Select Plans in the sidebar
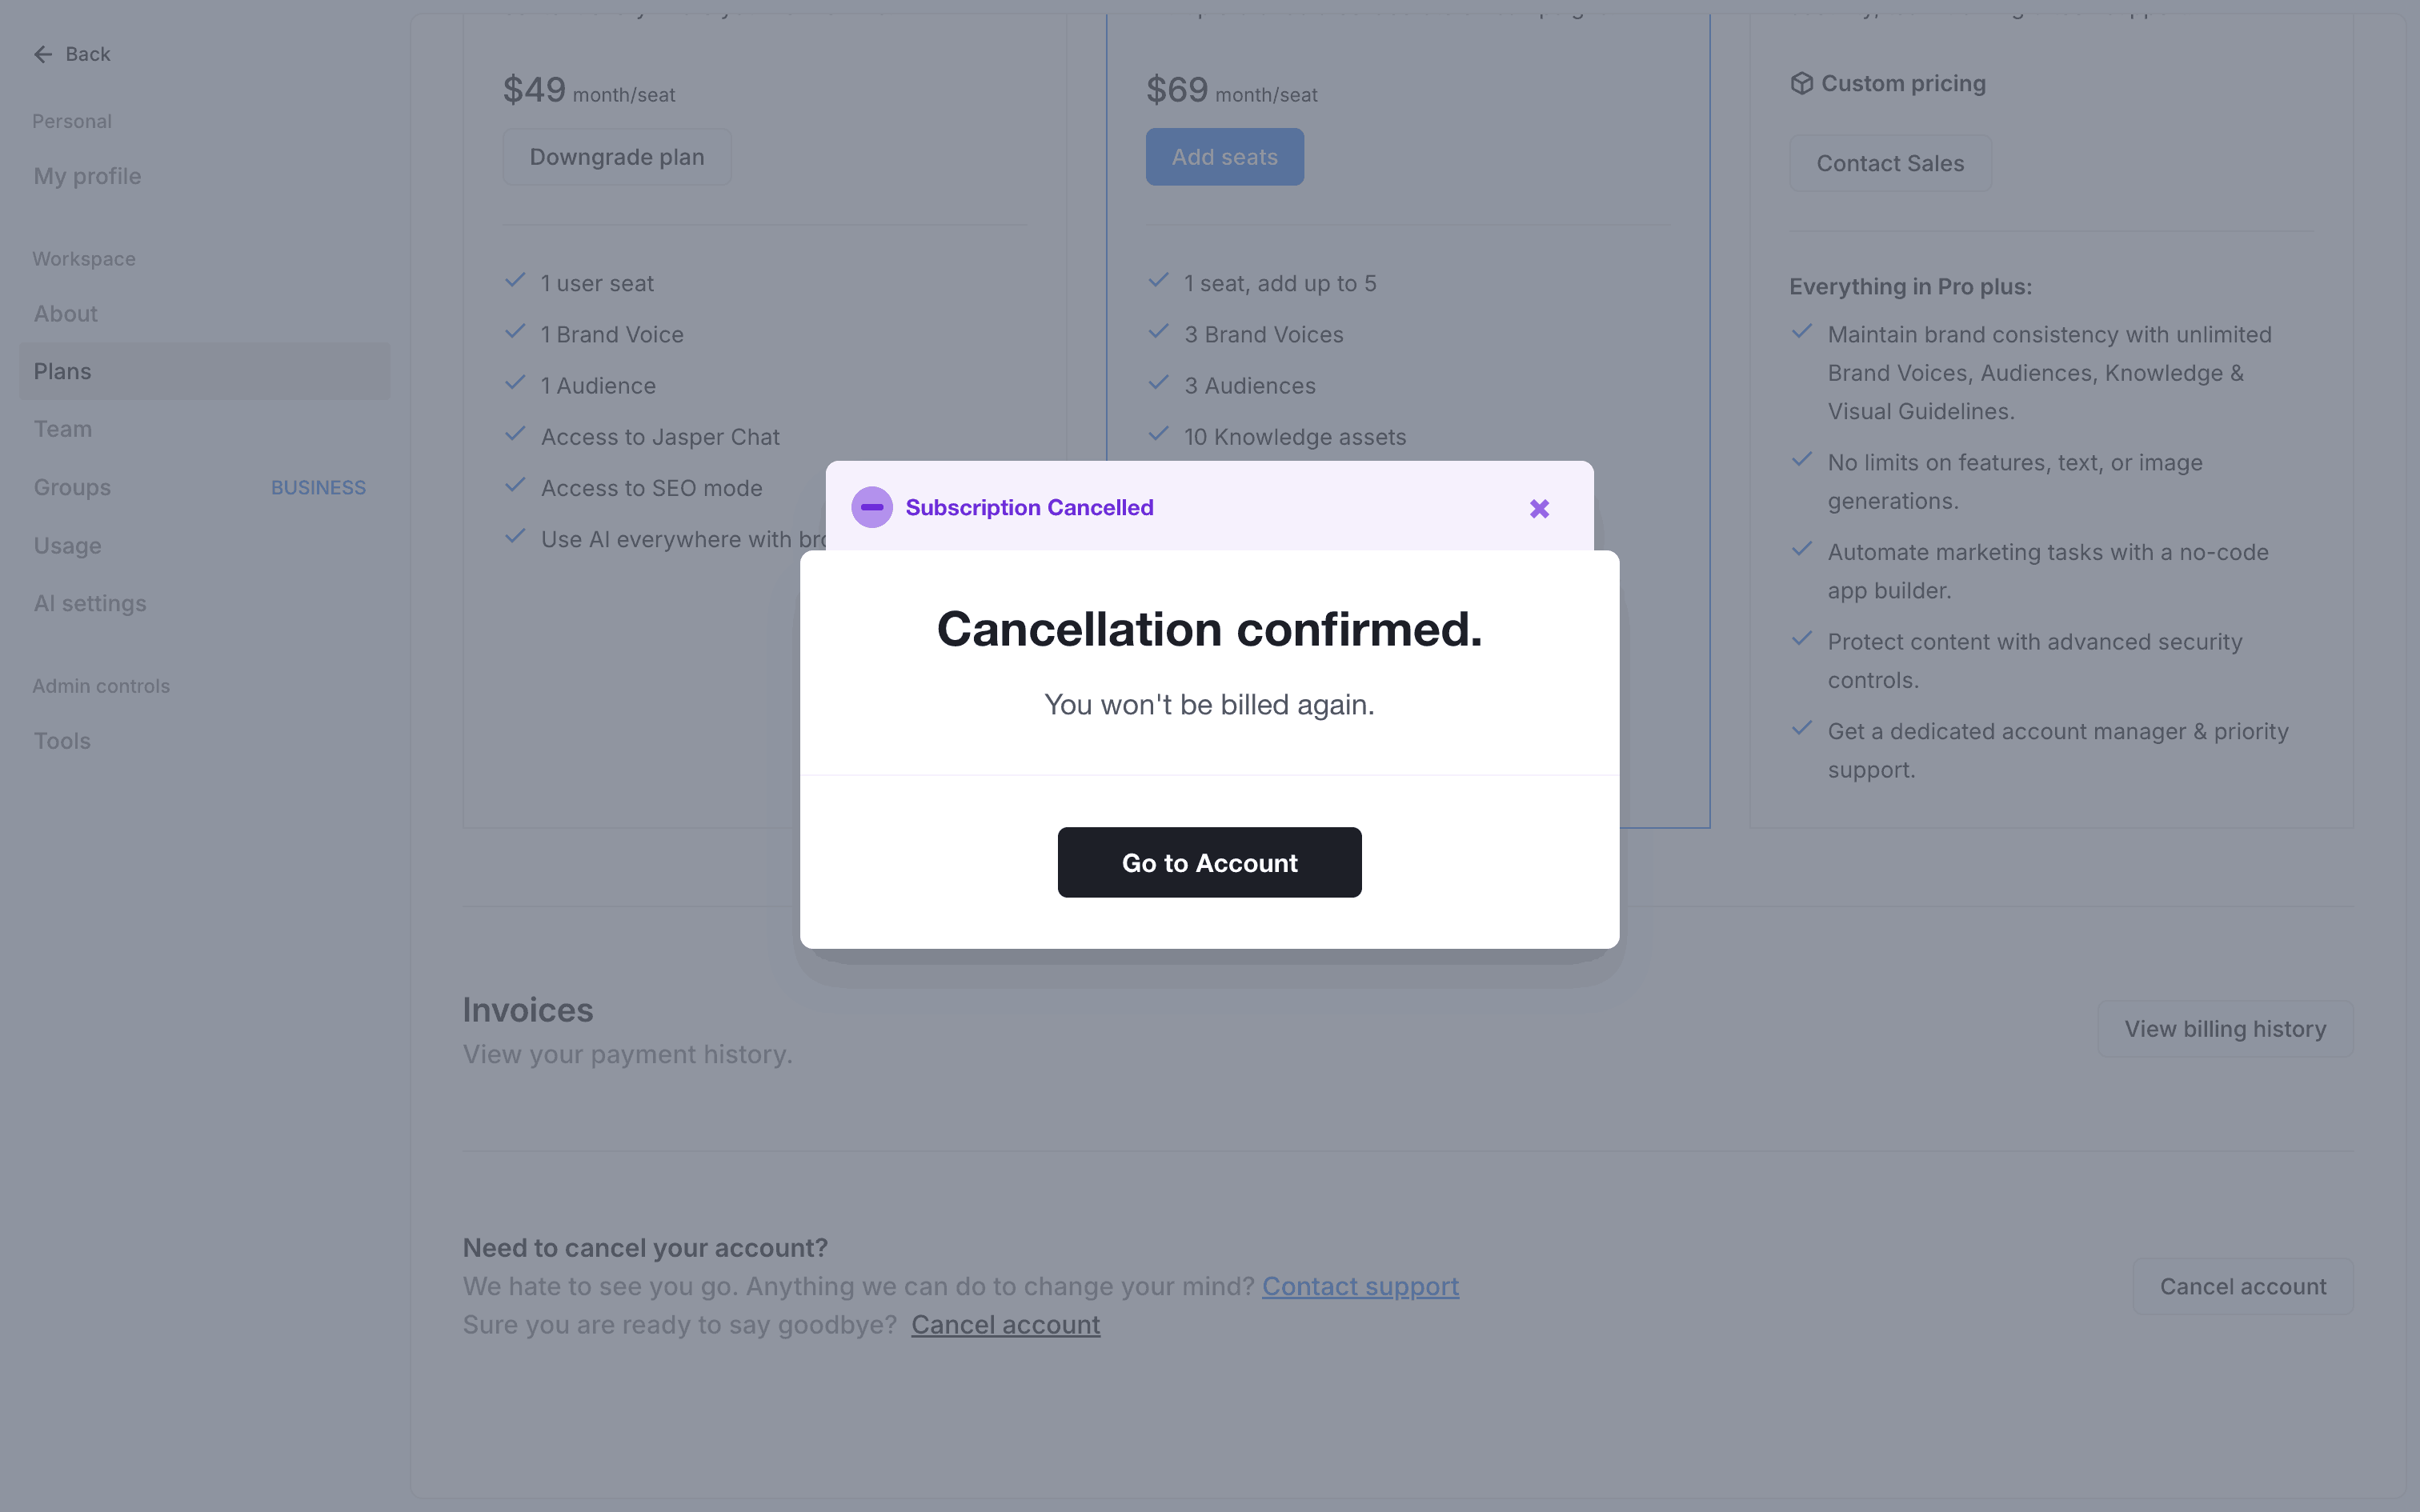 (x=63, y=371)
